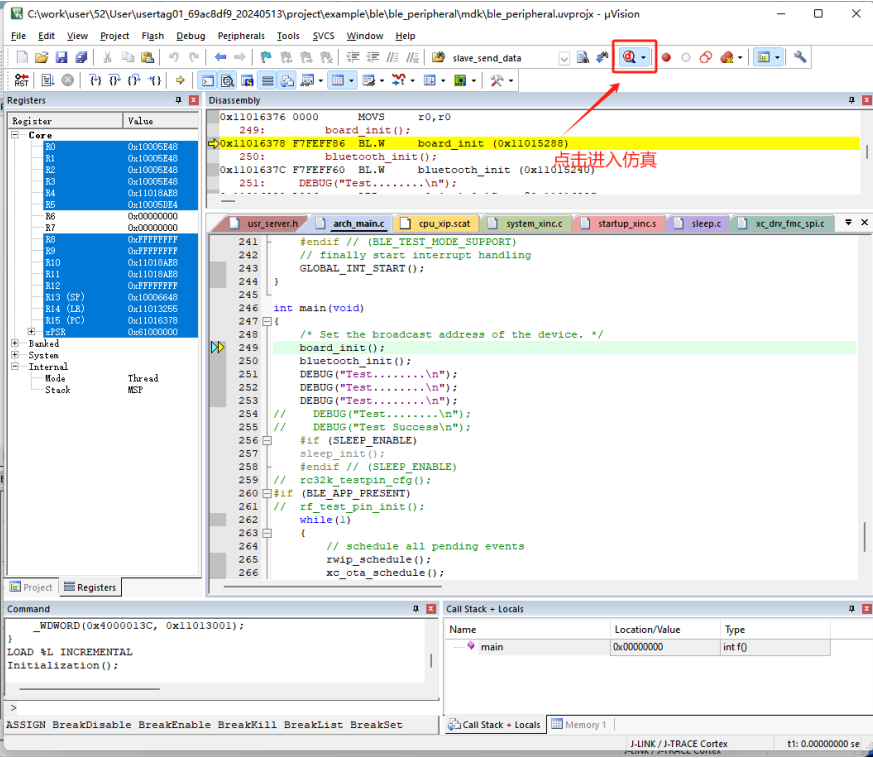This screenshot has width=873, height=758.
Task: Click the editor horizontal scrollbar
Action: [x=332, y=586]
